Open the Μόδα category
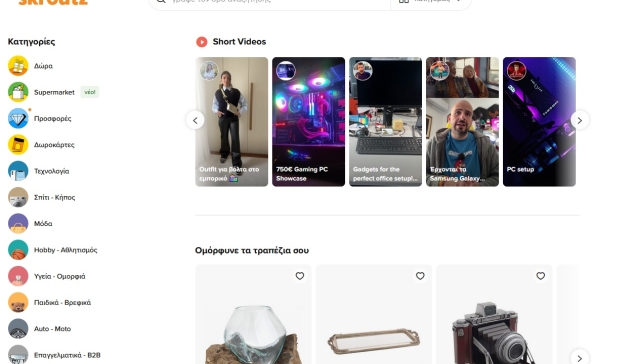The height and width of the screenshot is (364, 635). 43,224
